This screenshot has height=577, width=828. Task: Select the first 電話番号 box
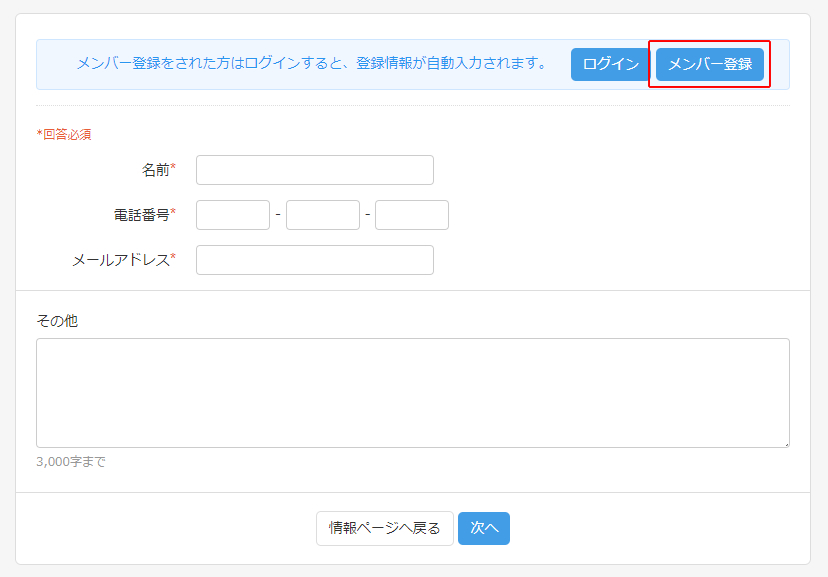click(x=233, y=215)
